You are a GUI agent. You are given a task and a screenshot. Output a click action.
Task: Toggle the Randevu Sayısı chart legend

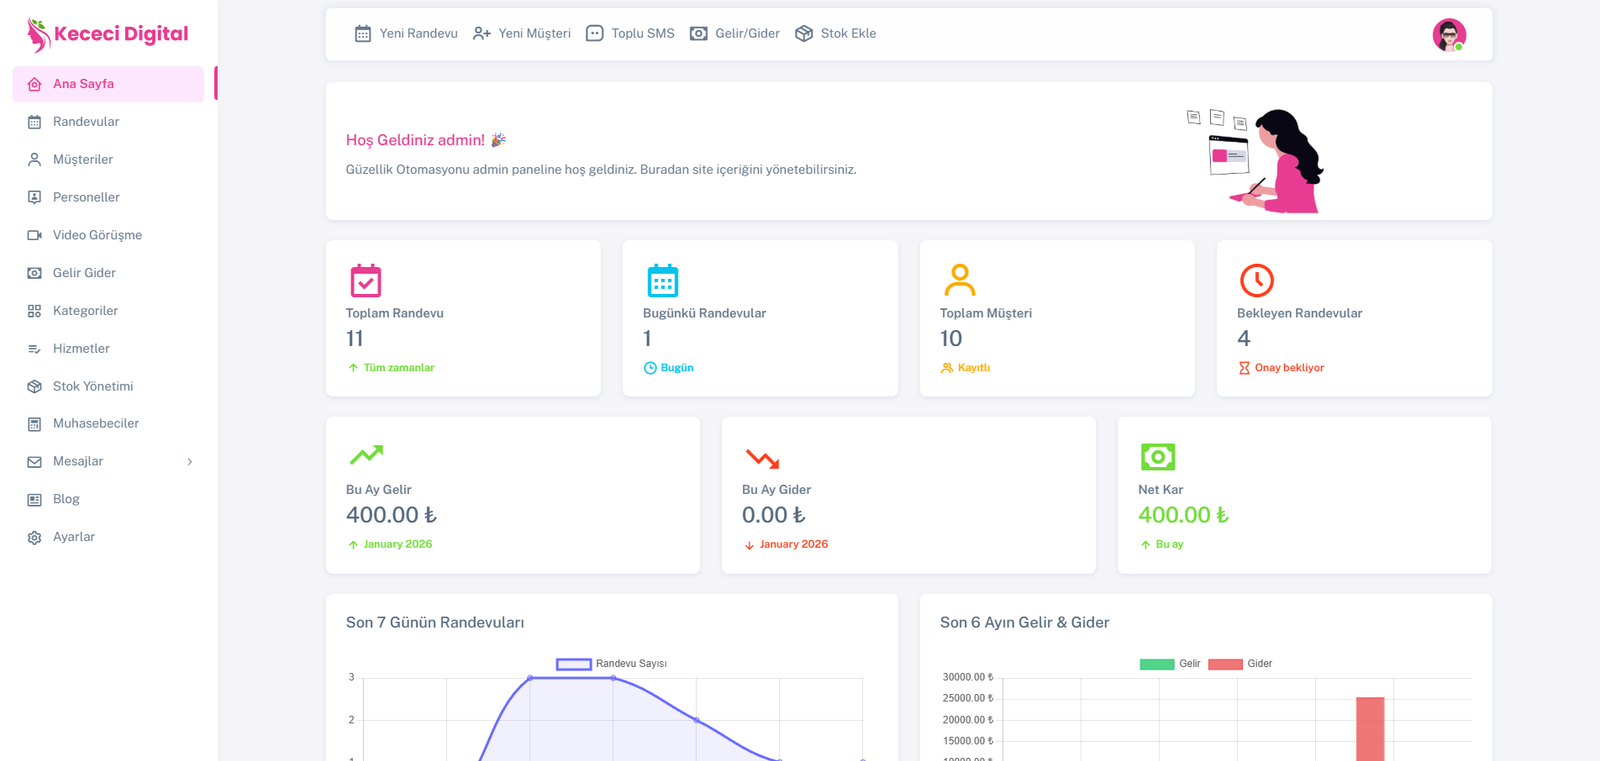[x=574, y=664]
